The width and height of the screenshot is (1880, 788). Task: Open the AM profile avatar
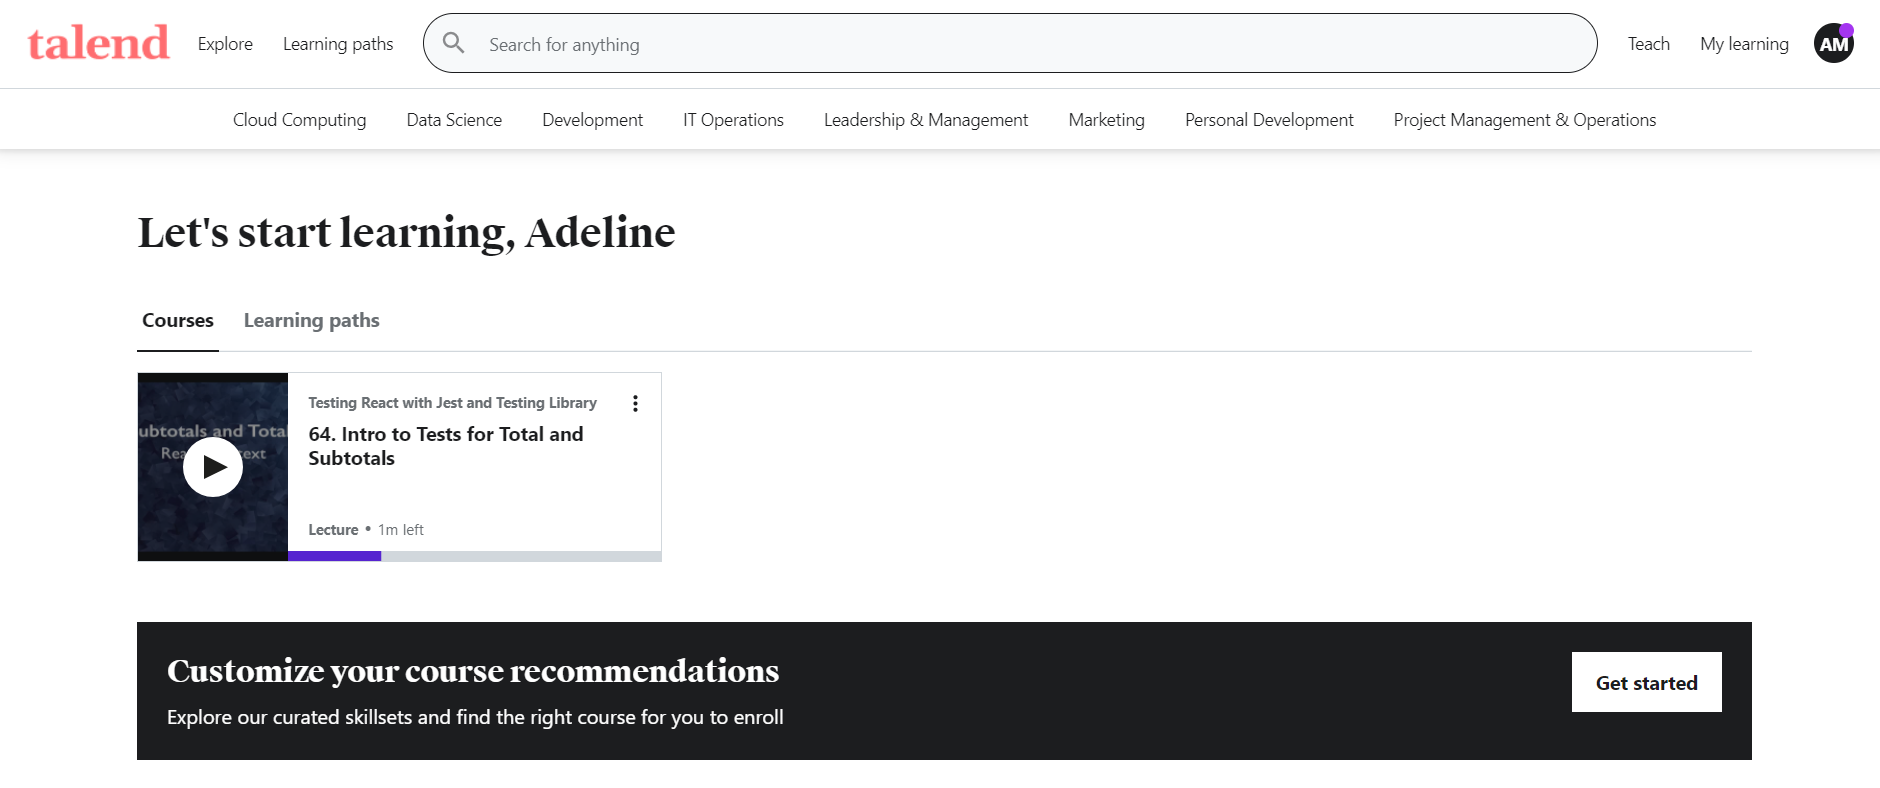point(1833,44)
